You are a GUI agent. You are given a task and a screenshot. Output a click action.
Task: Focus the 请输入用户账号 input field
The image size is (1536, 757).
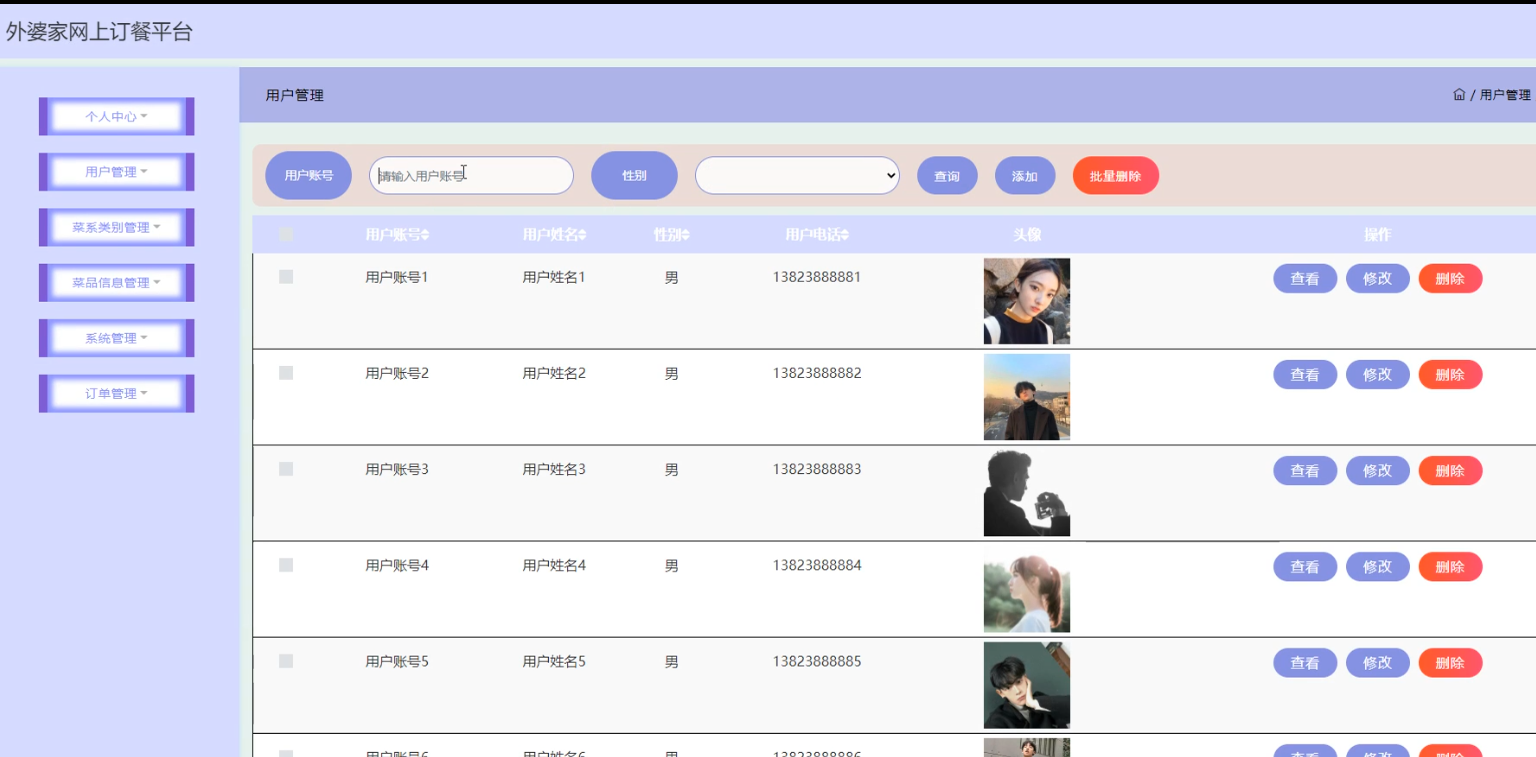[471, 175]
